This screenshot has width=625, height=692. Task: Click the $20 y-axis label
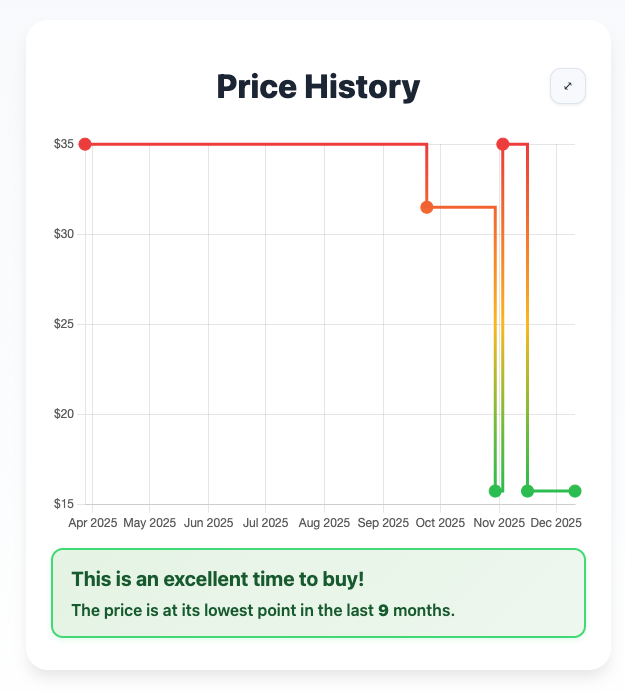[63, 414]
